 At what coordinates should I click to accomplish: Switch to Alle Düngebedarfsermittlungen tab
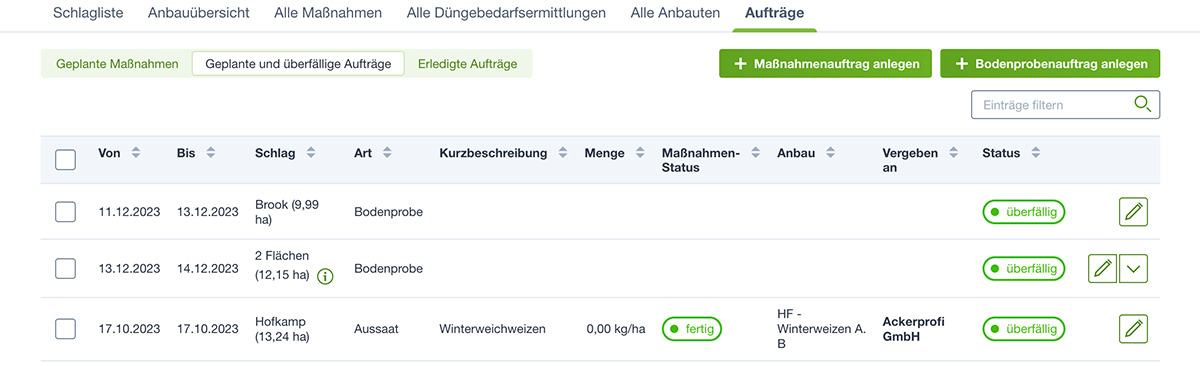[x=507, y=13]
